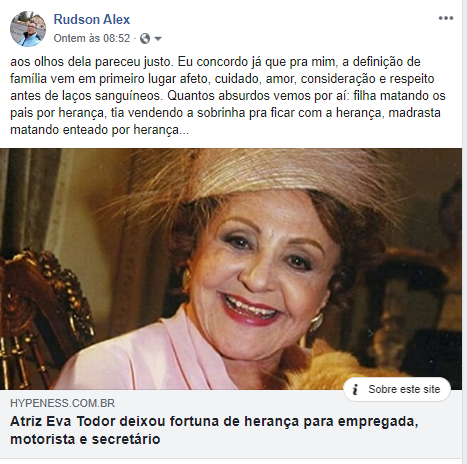Click the link preview card footer area
467x464 pixels.
point(231,424)
